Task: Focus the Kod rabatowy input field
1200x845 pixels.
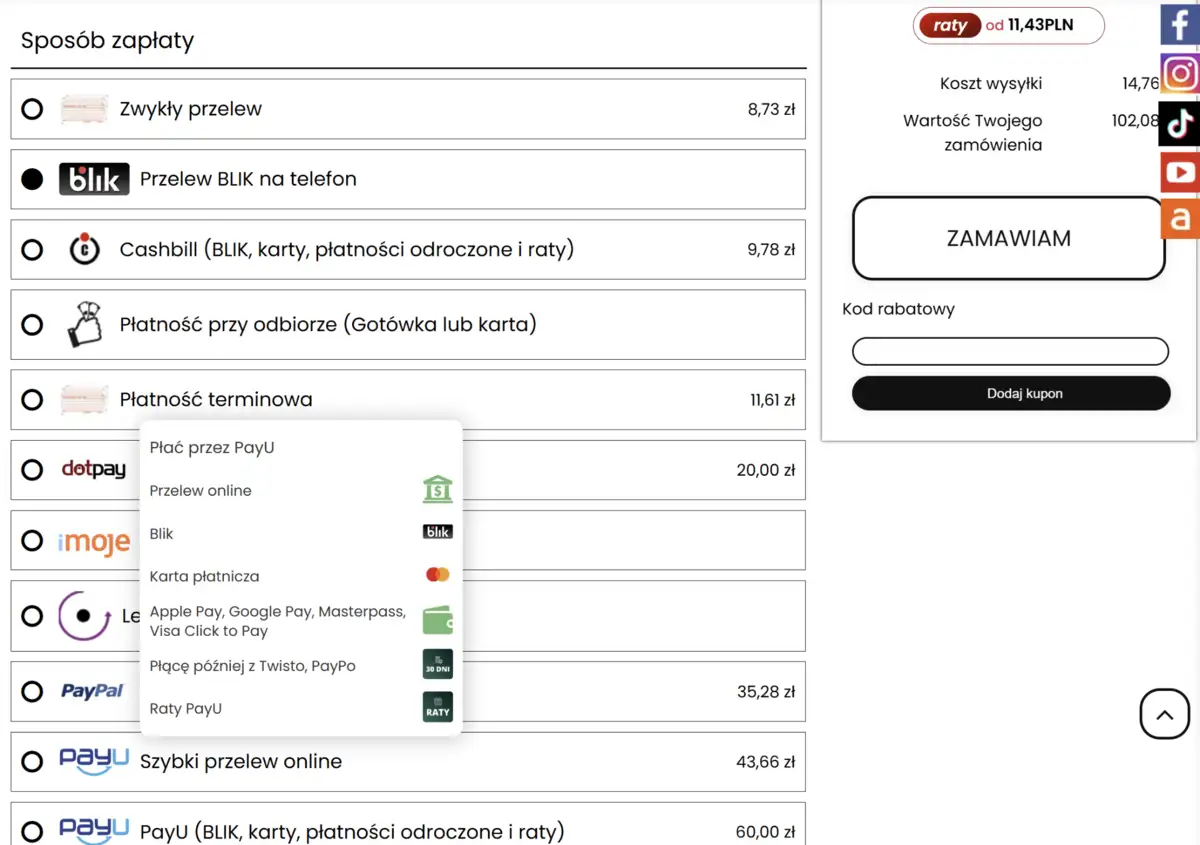Action: coord(1010,351)
